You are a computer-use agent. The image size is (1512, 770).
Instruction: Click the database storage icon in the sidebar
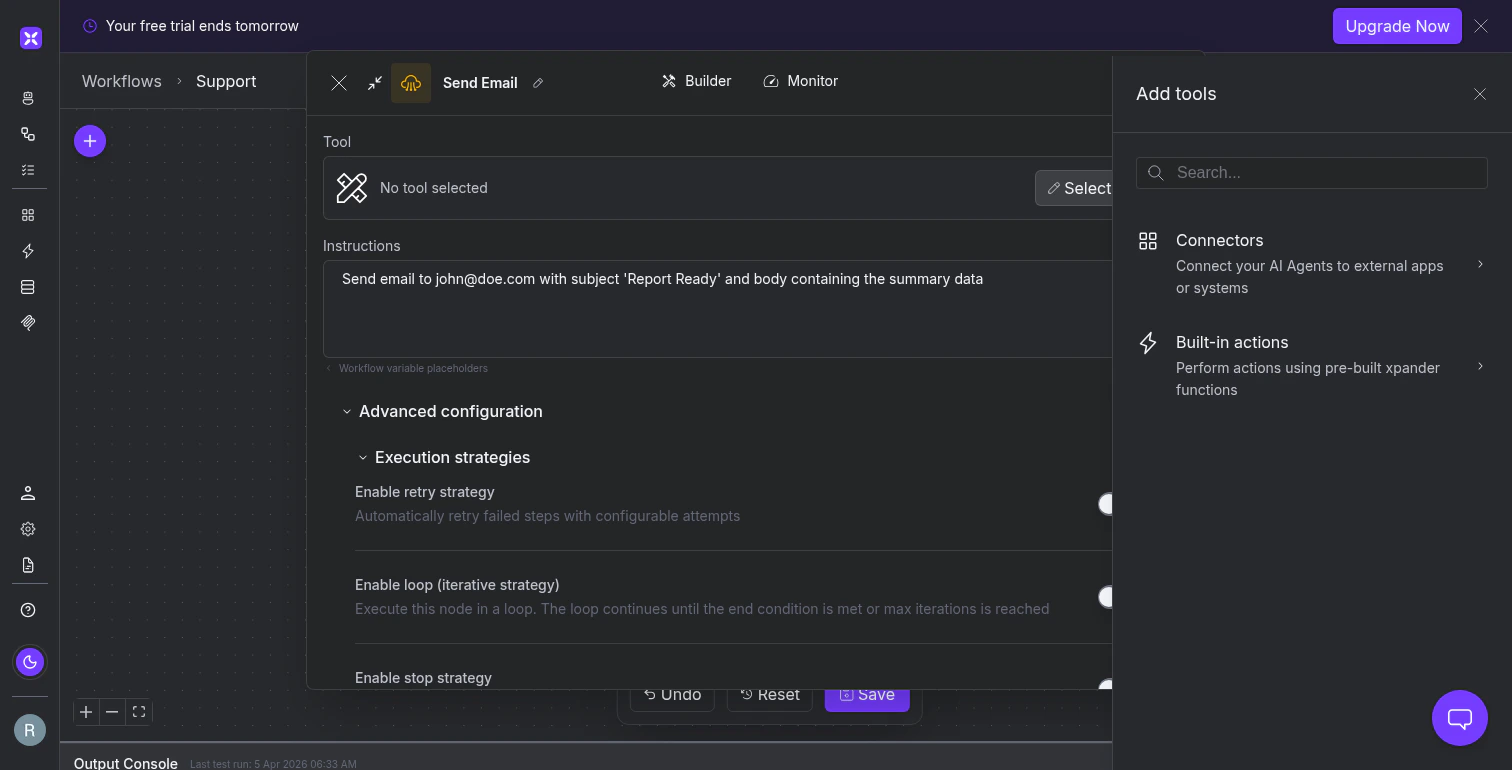click(x=28, y=287)
